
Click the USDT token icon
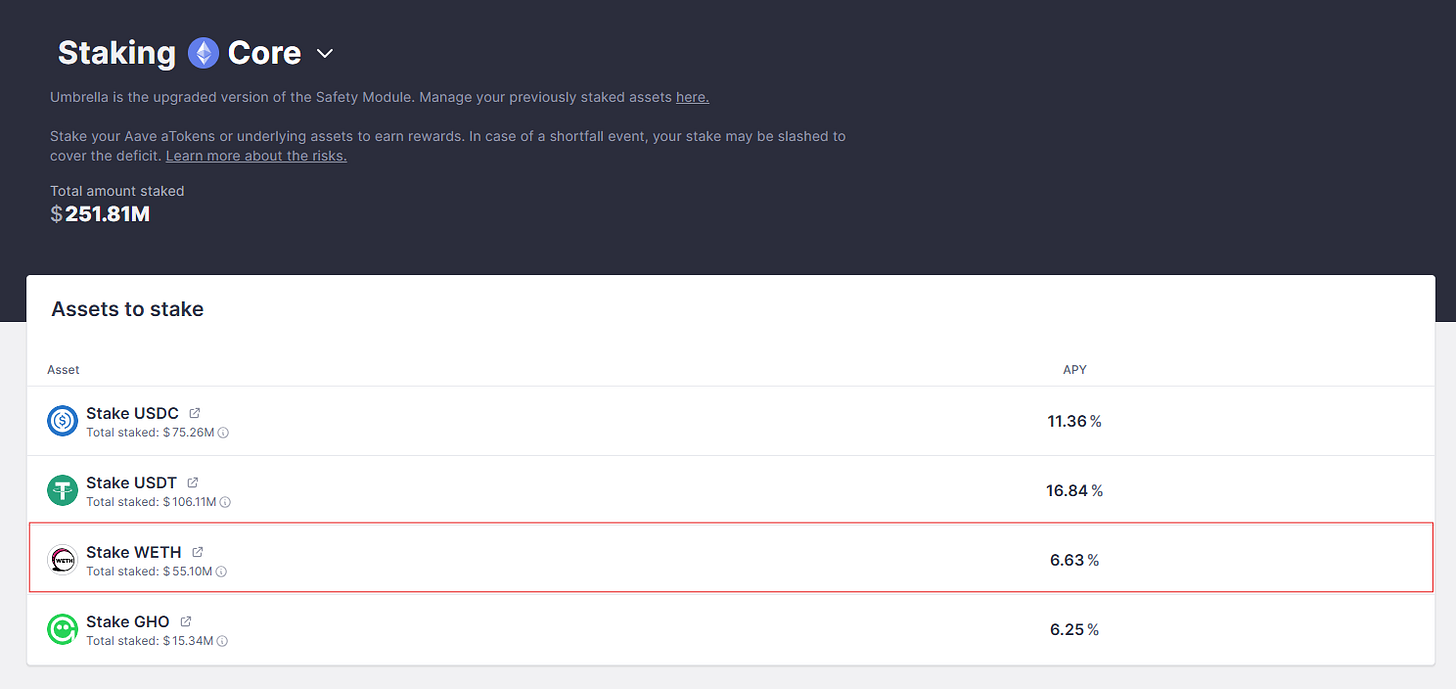63,490
